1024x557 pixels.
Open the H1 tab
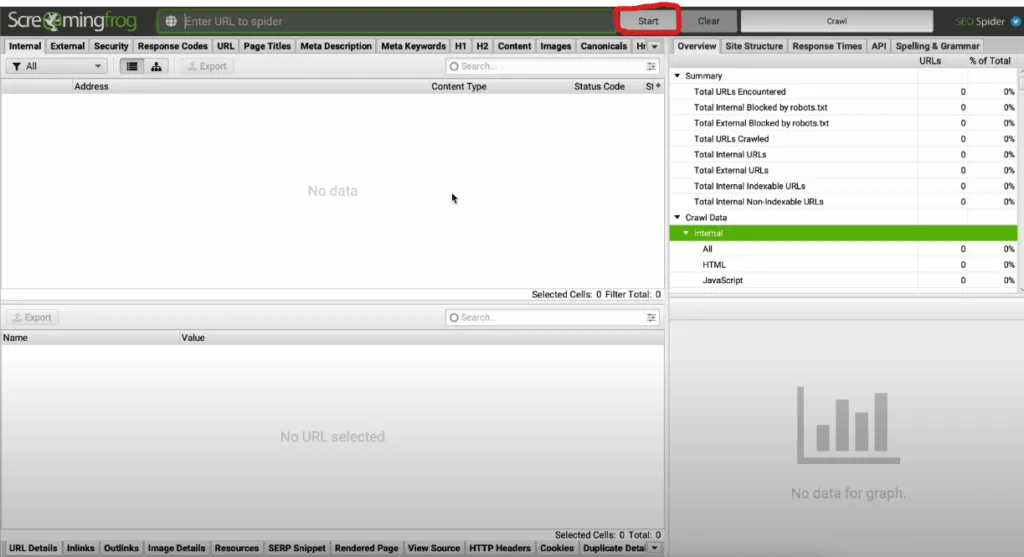click(x=460, y=46)
